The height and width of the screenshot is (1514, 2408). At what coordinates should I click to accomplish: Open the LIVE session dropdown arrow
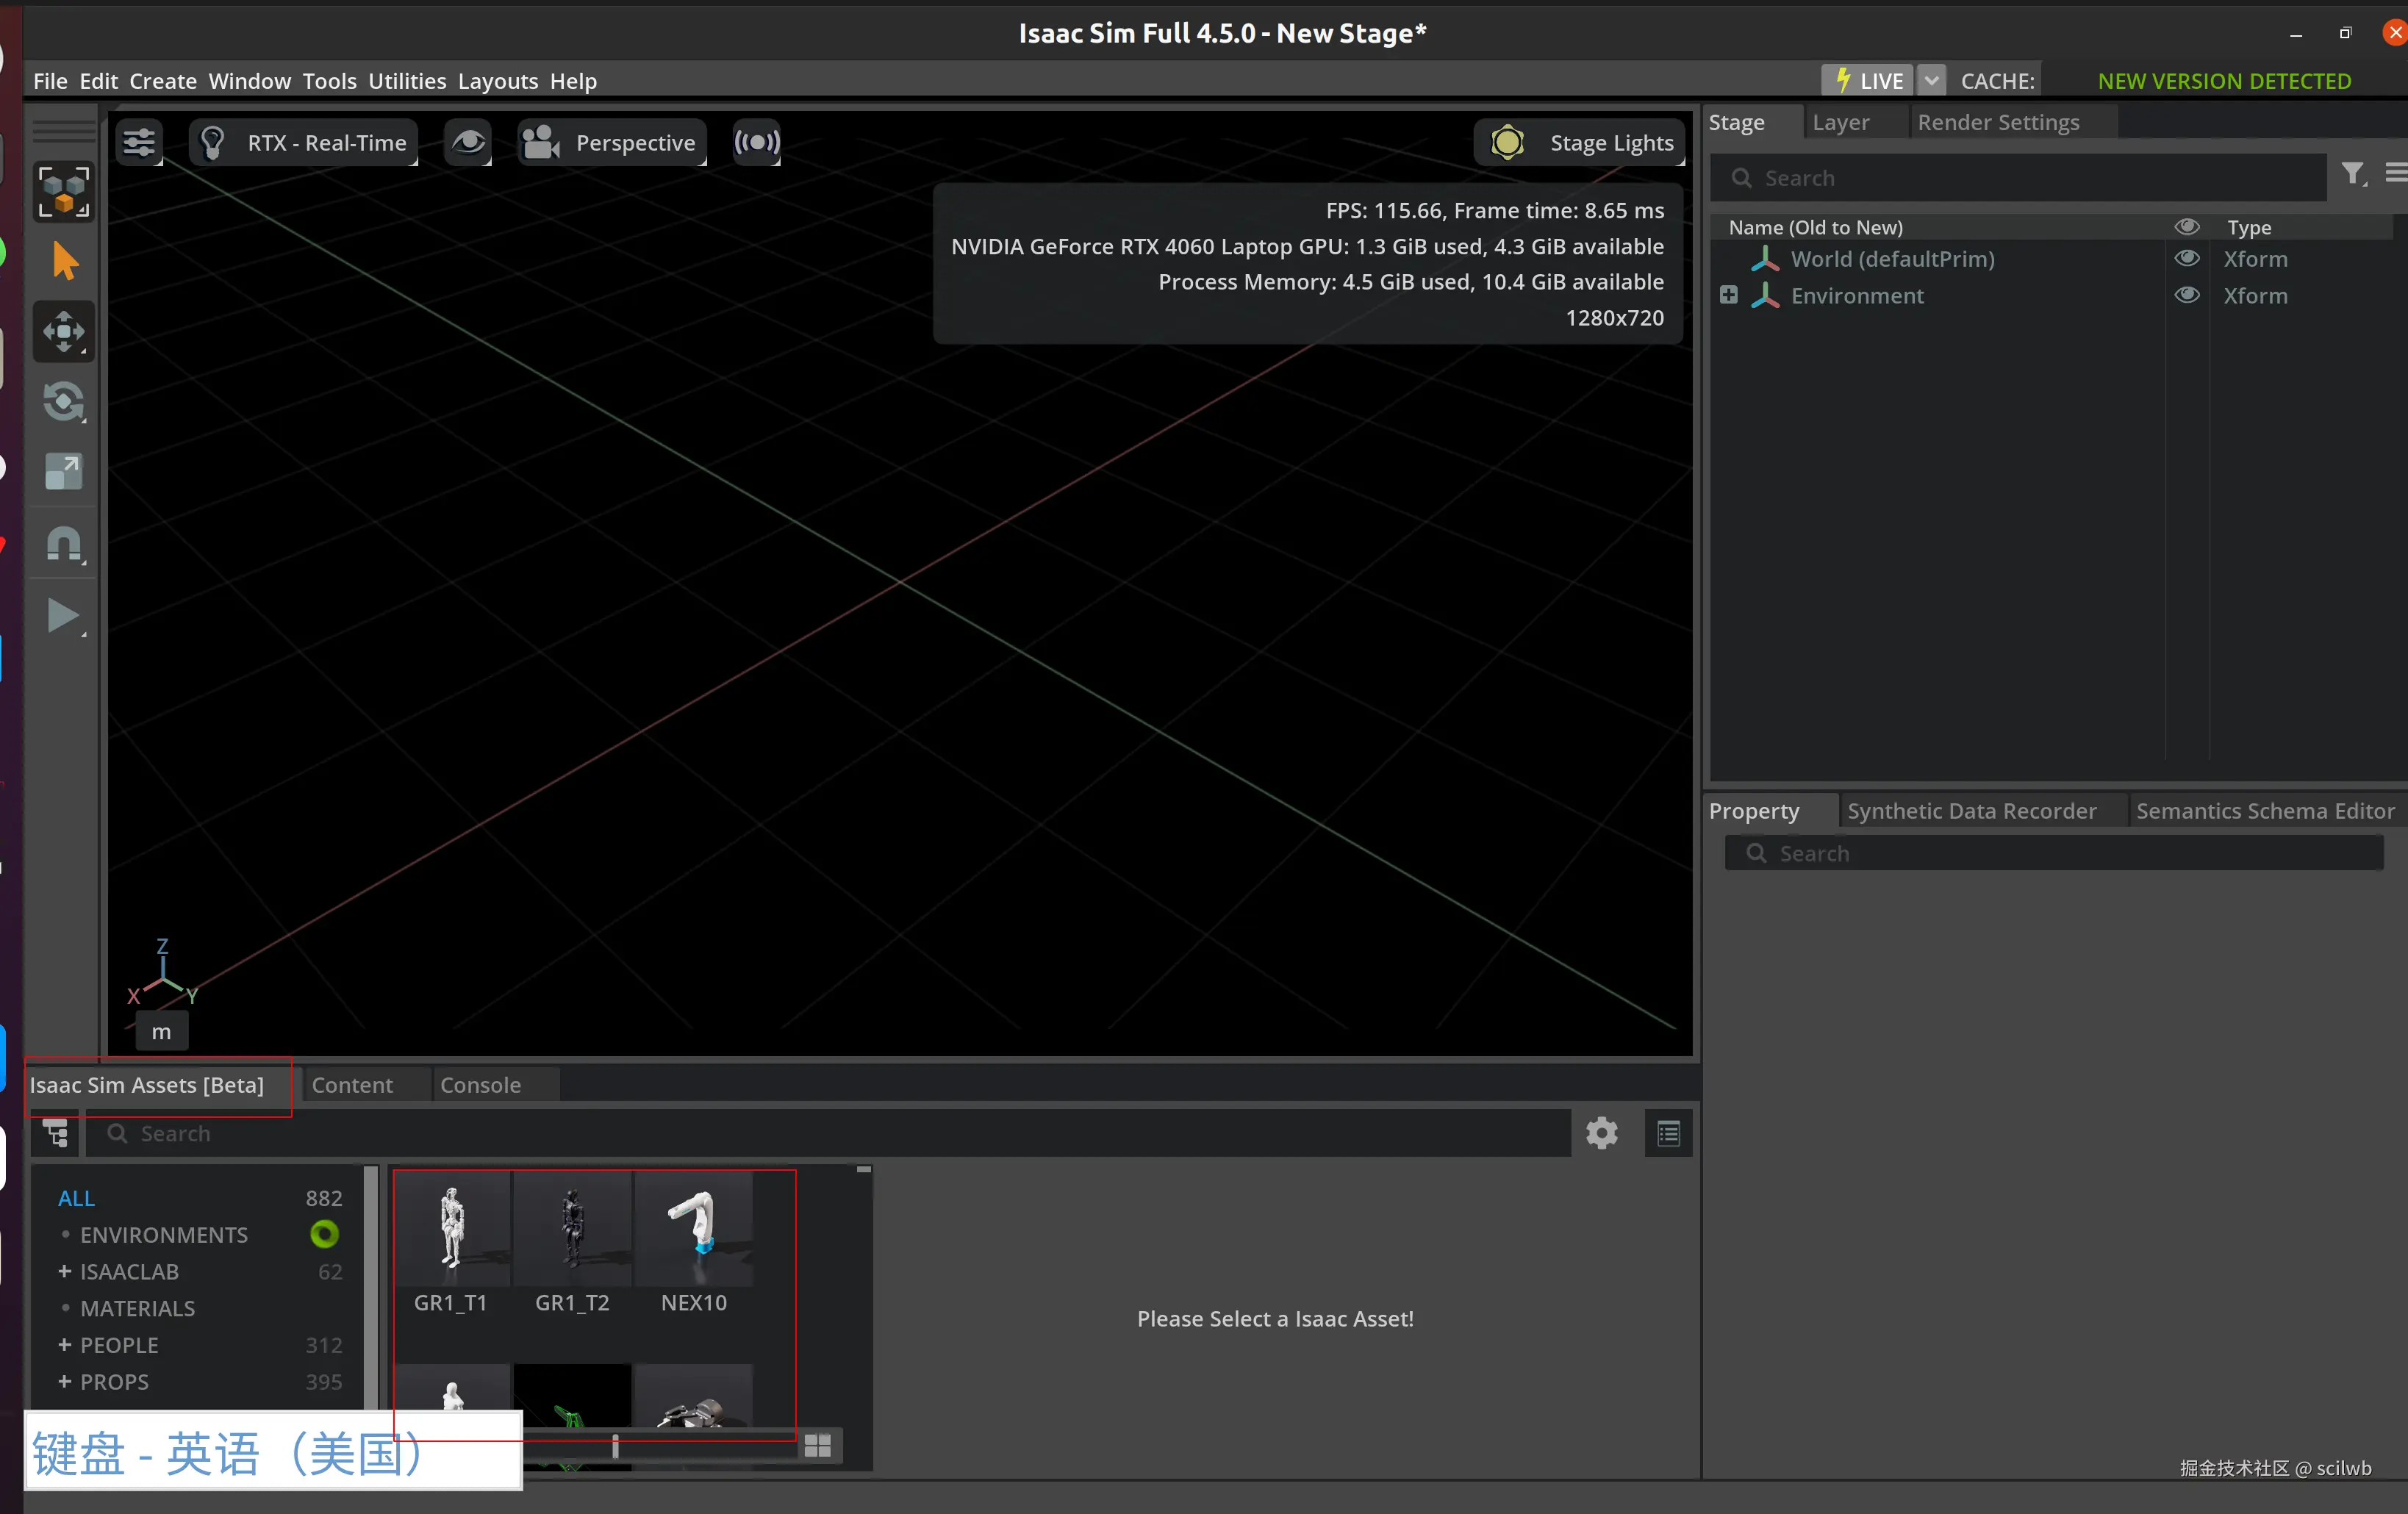tap(1932, 80)
